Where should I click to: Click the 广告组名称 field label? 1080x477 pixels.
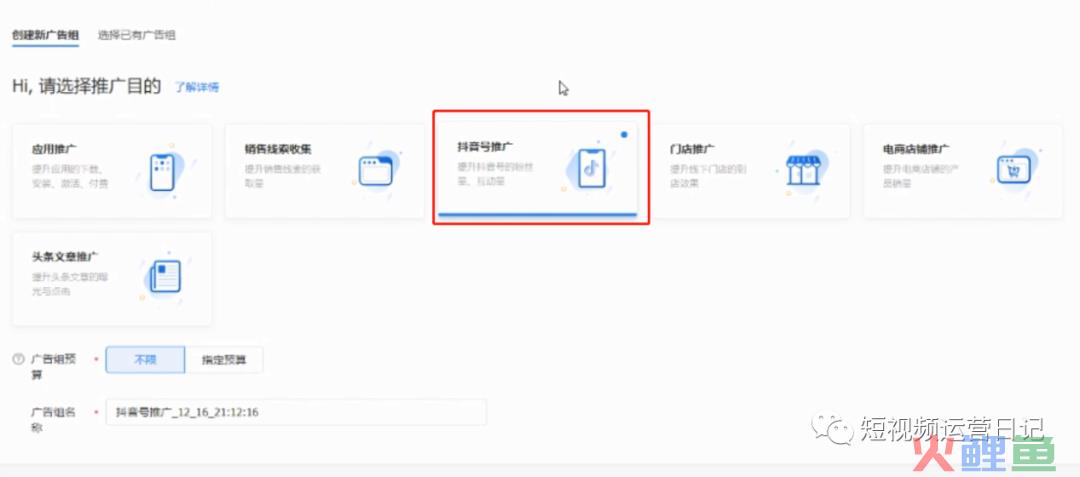[x=56, y=419]
